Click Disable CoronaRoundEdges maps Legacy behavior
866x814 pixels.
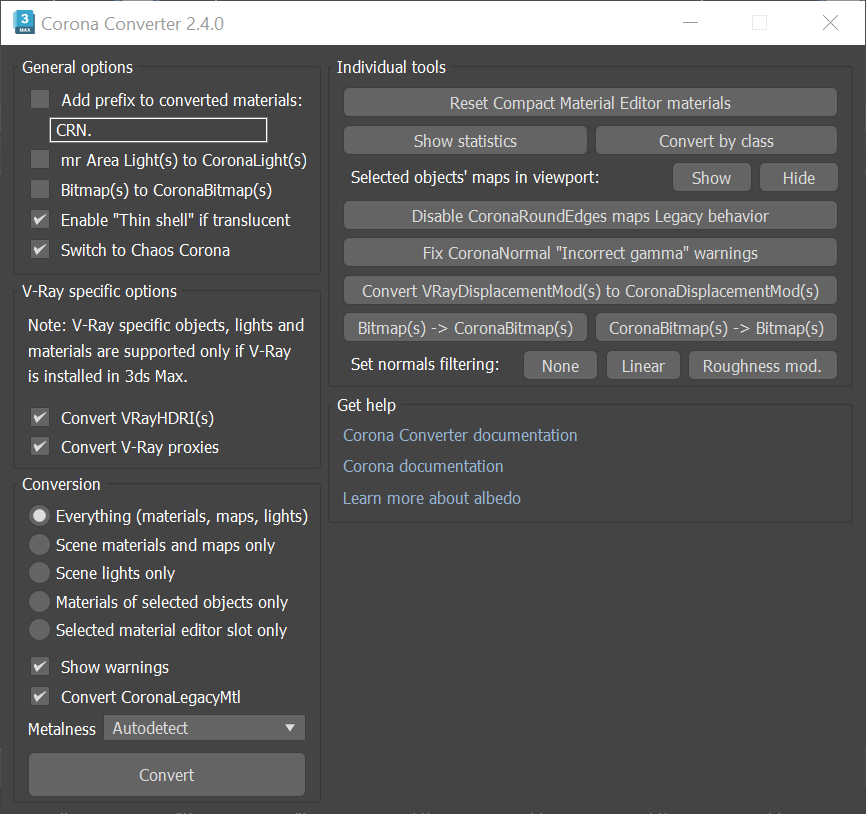point(590,214)
